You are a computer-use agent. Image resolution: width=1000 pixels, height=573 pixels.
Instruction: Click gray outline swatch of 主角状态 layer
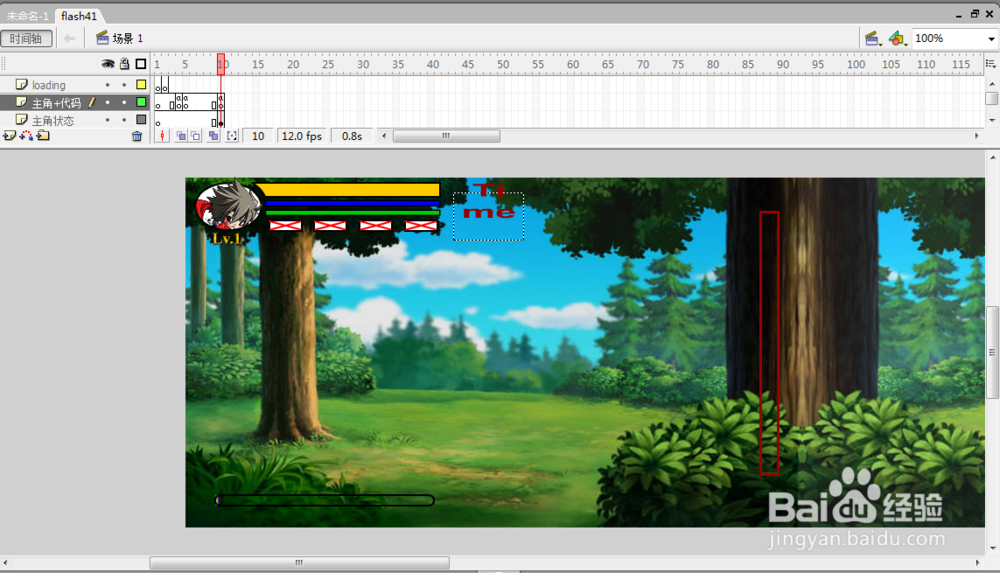[141, 120]
